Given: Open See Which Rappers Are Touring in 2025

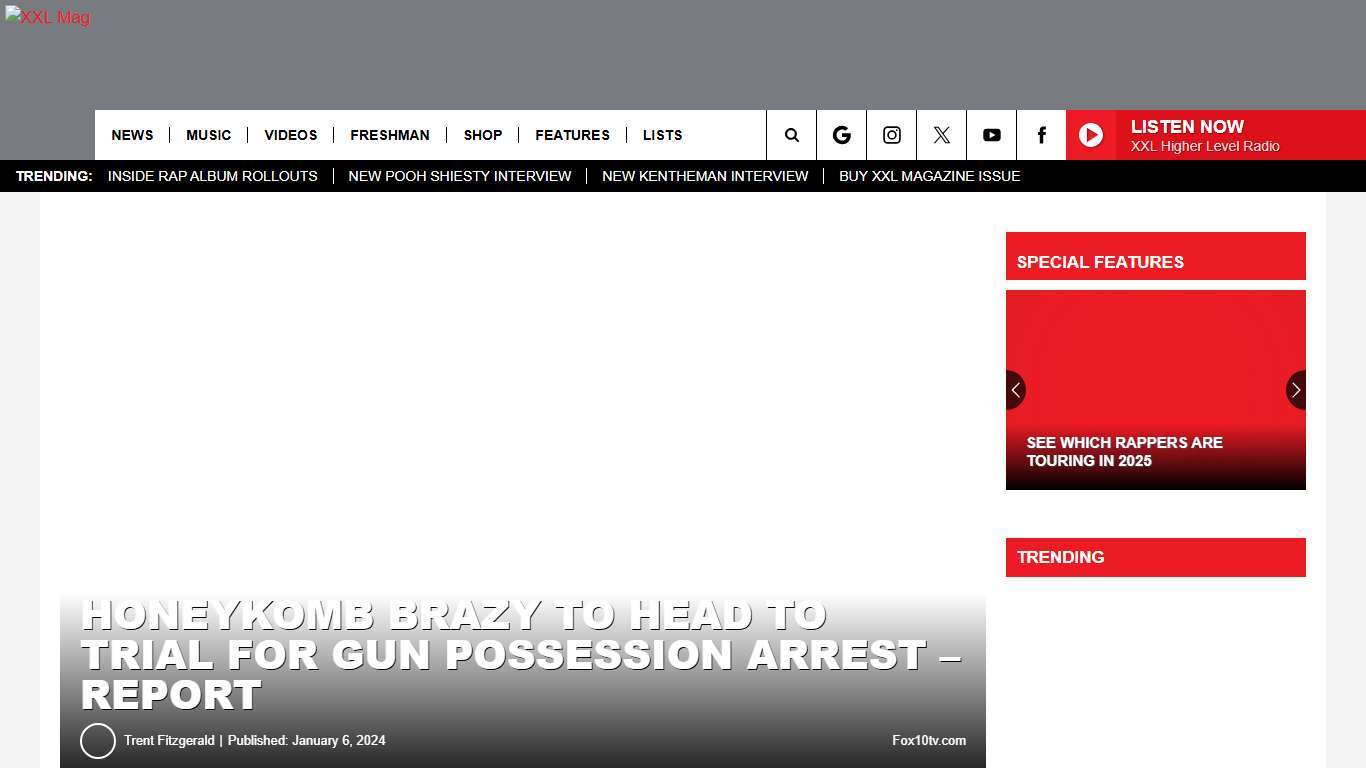Looking at the screenshot, I should coord(1125,452).
